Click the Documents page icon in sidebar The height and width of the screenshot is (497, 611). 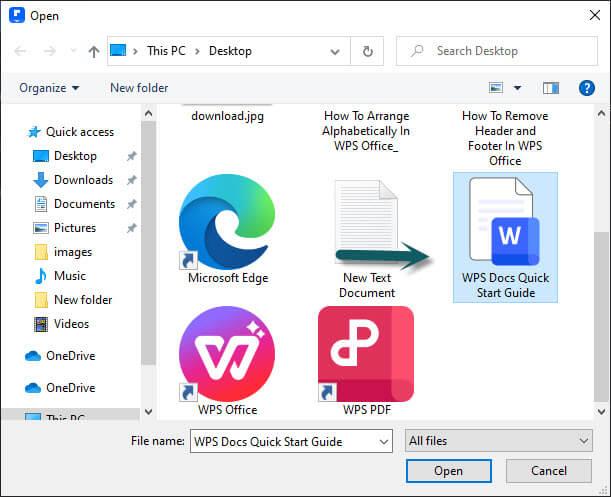click(41, 204)
